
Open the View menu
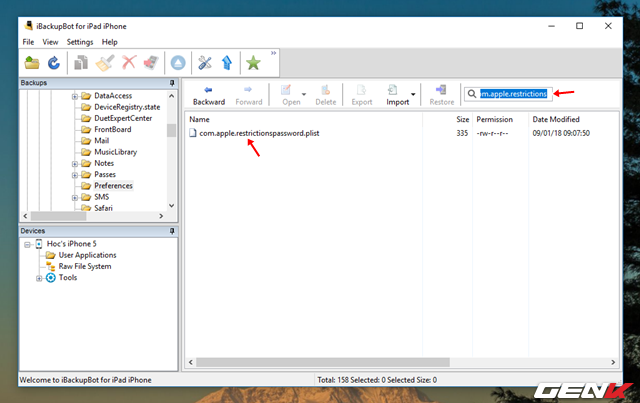pyautogui.click(x=50, y=42)
